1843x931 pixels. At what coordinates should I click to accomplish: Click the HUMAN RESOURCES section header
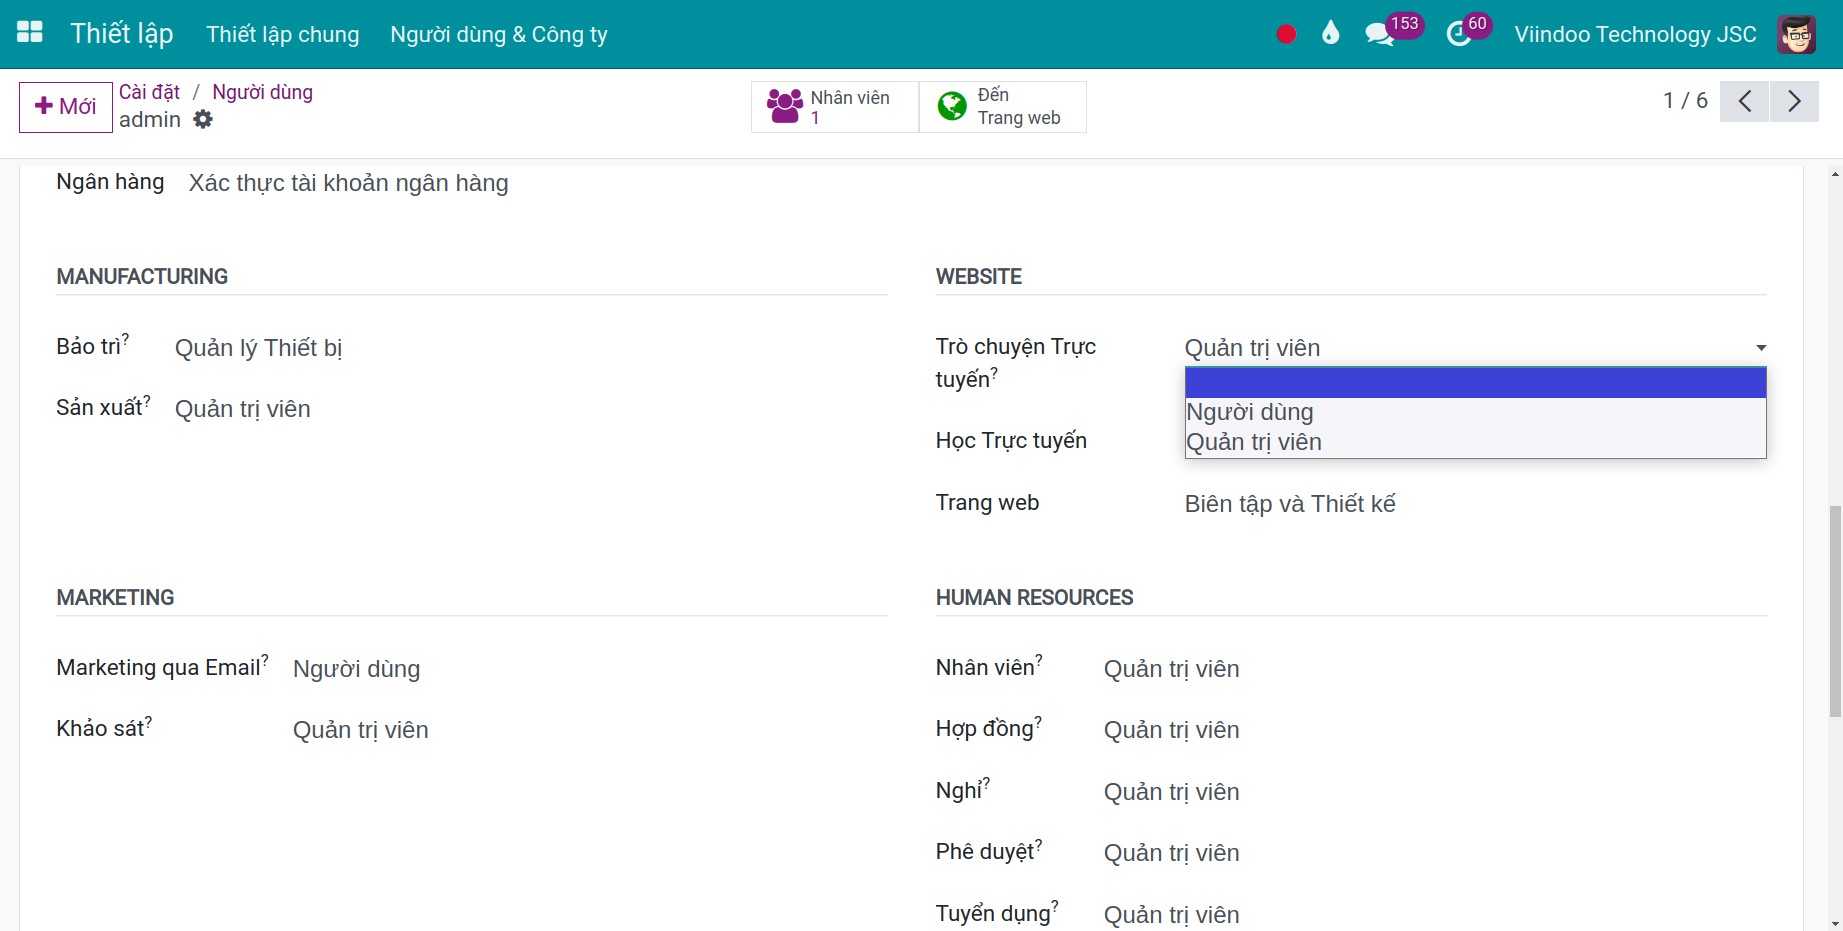tap(1034, 598)
